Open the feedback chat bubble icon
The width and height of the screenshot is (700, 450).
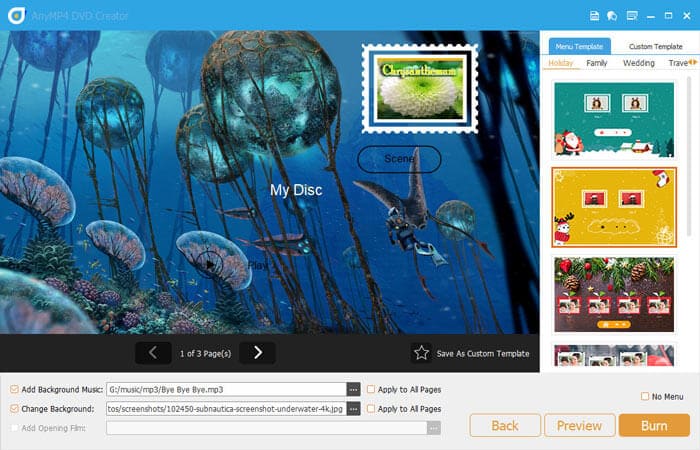click(x=614, y=15)
